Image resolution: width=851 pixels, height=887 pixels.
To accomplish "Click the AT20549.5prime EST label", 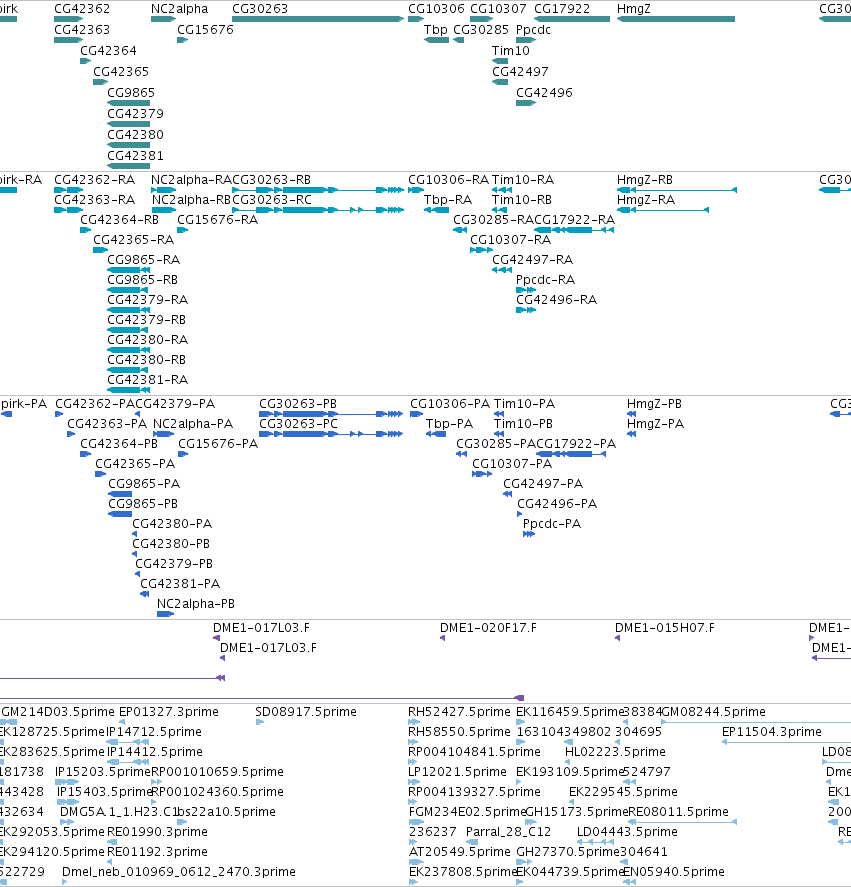I will click(459, 851).
